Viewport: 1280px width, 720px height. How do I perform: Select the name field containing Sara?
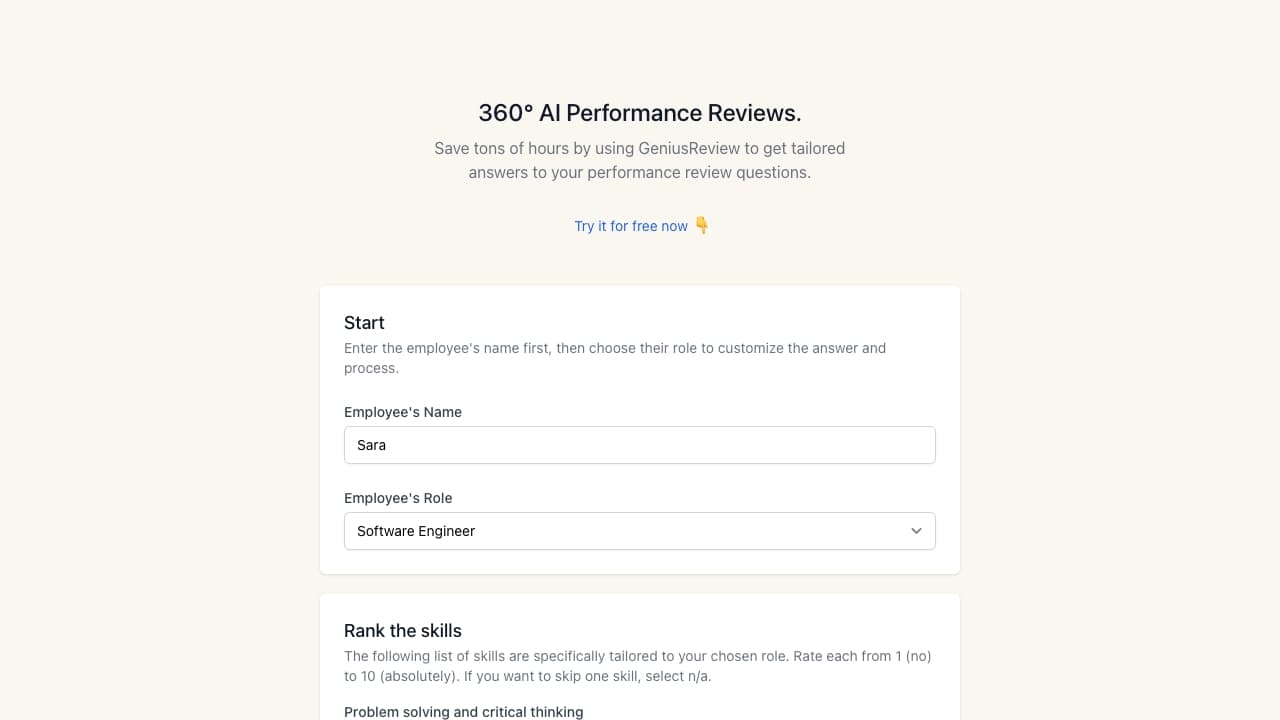640,445
